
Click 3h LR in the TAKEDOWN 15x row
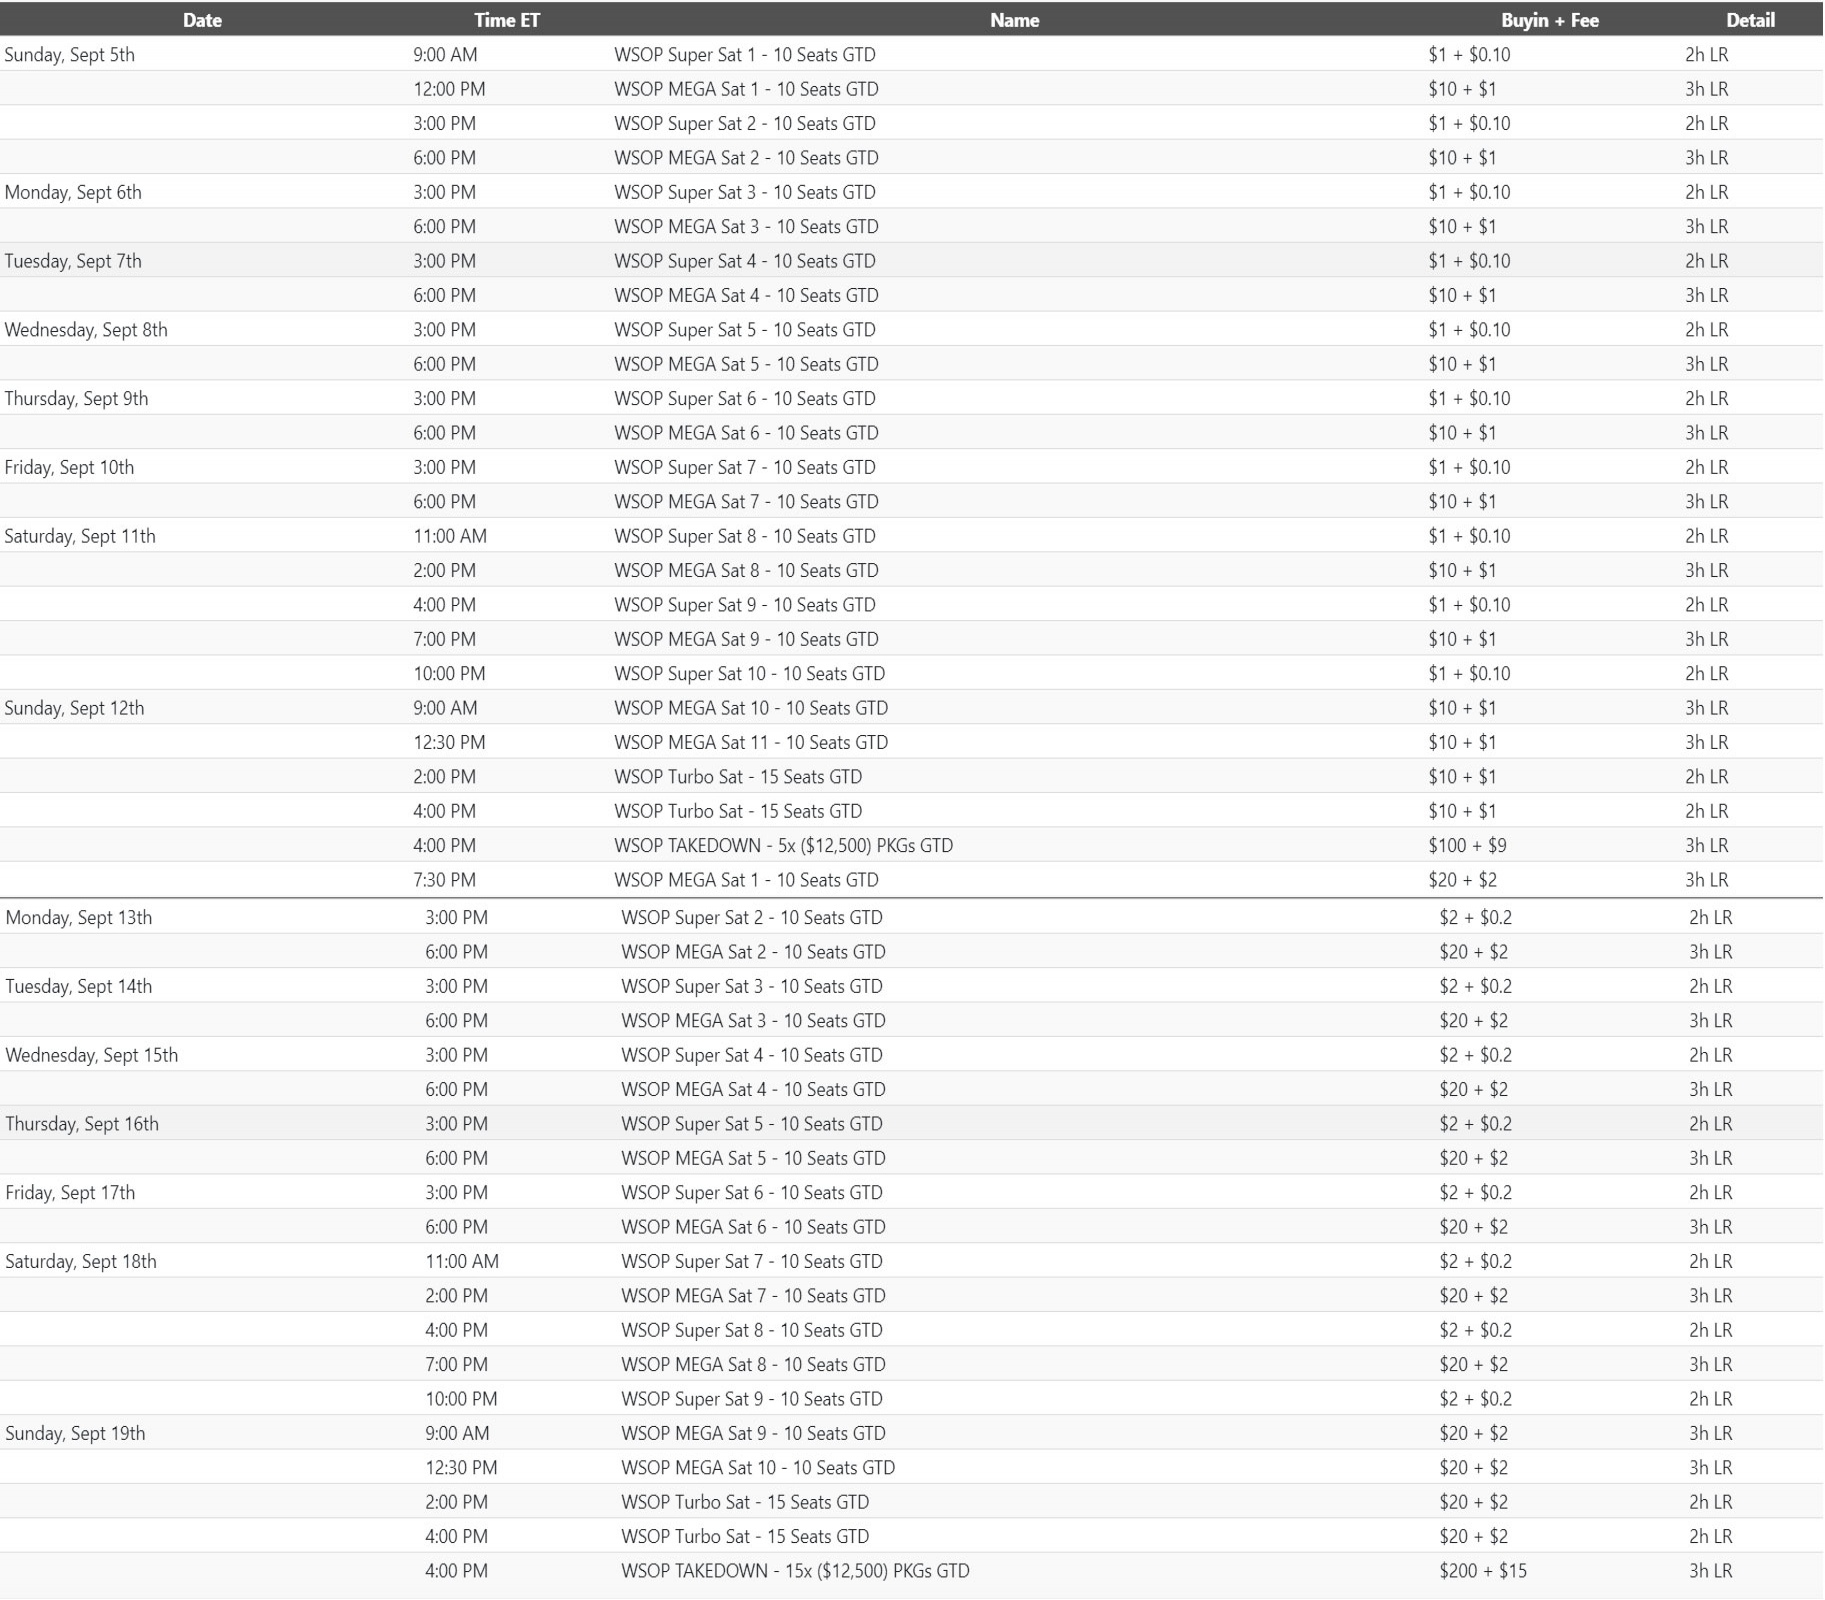click(x=1710, y=1571)
